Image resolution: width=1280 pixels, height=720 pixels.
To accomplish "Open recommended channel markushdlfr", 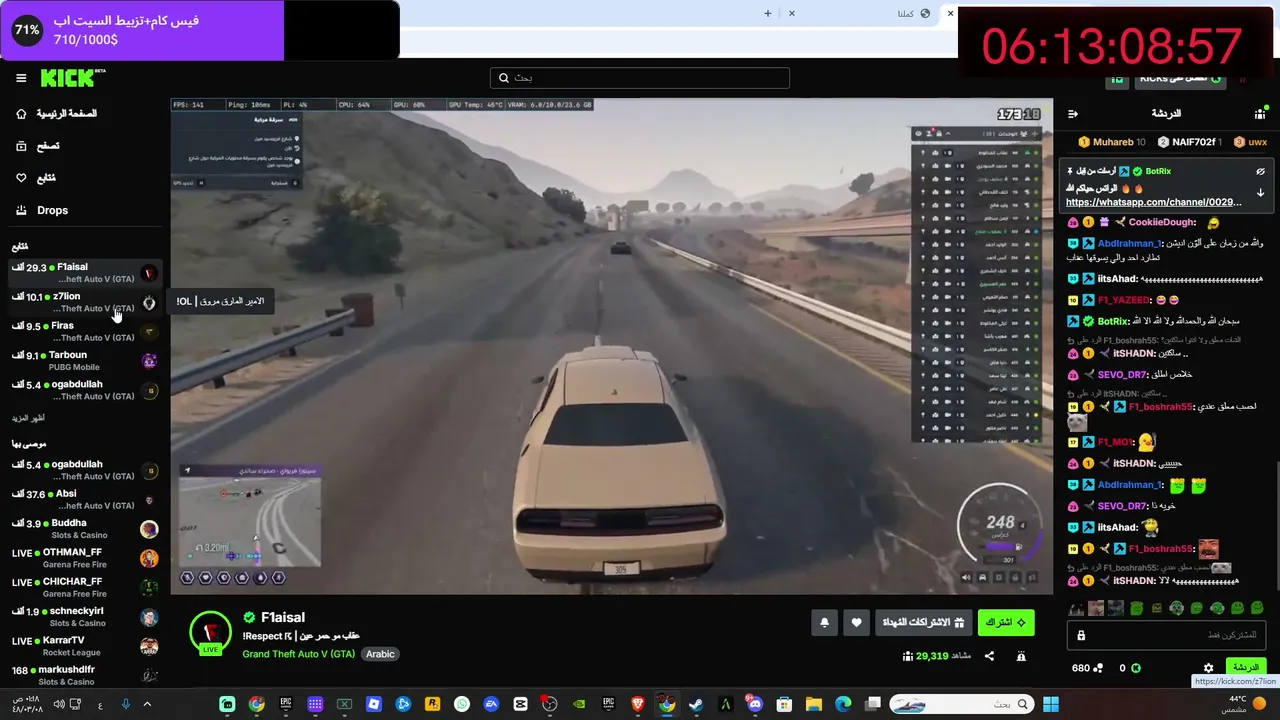I will (84, 675).
